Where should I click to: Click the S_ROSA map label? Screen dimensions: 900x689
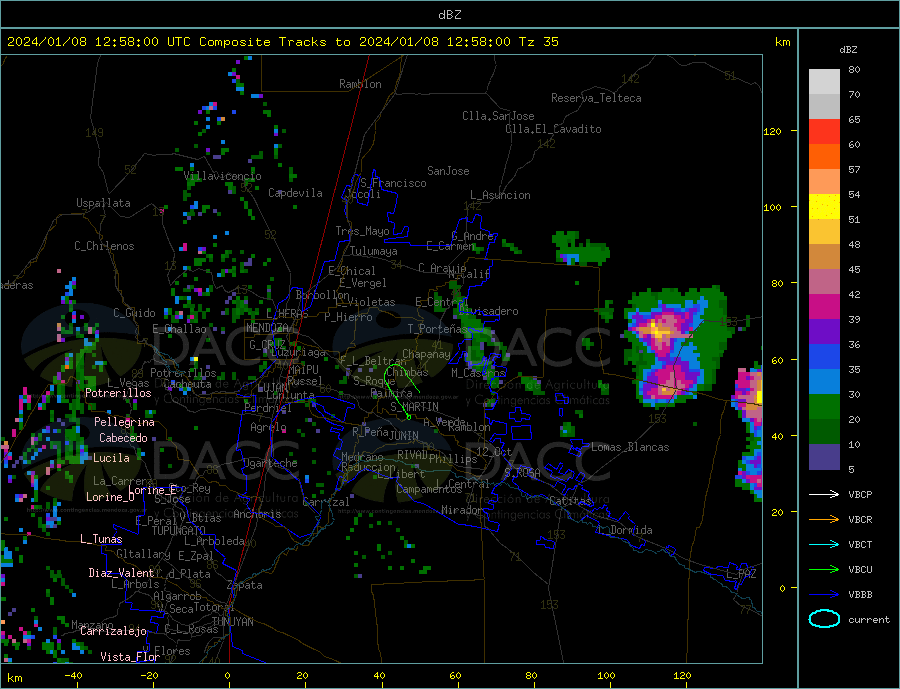click(x=522, y=473)
